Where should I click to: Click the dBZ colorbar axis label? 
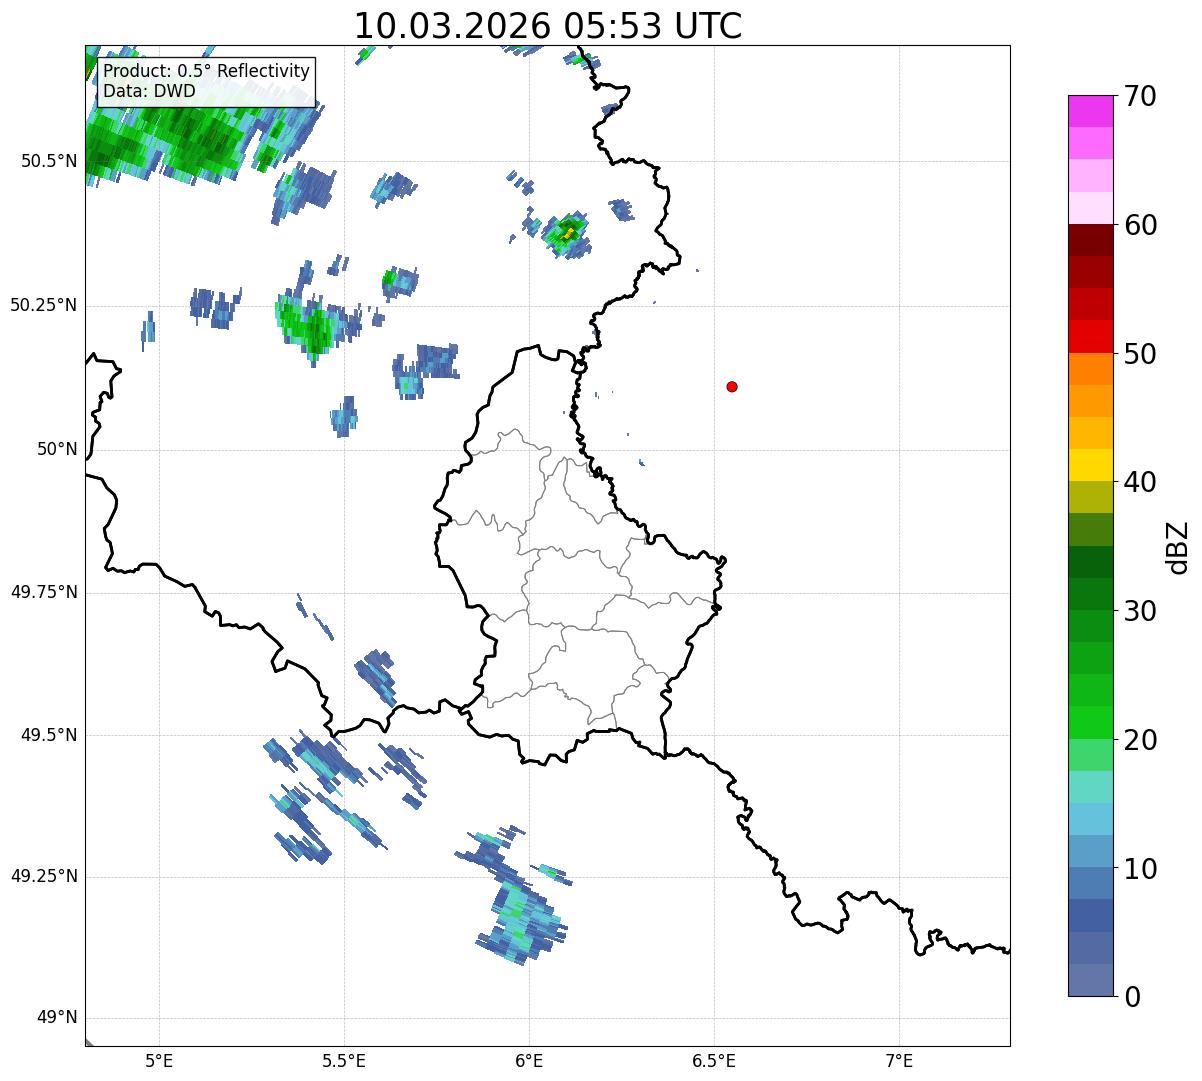(x=1178, y=546)
